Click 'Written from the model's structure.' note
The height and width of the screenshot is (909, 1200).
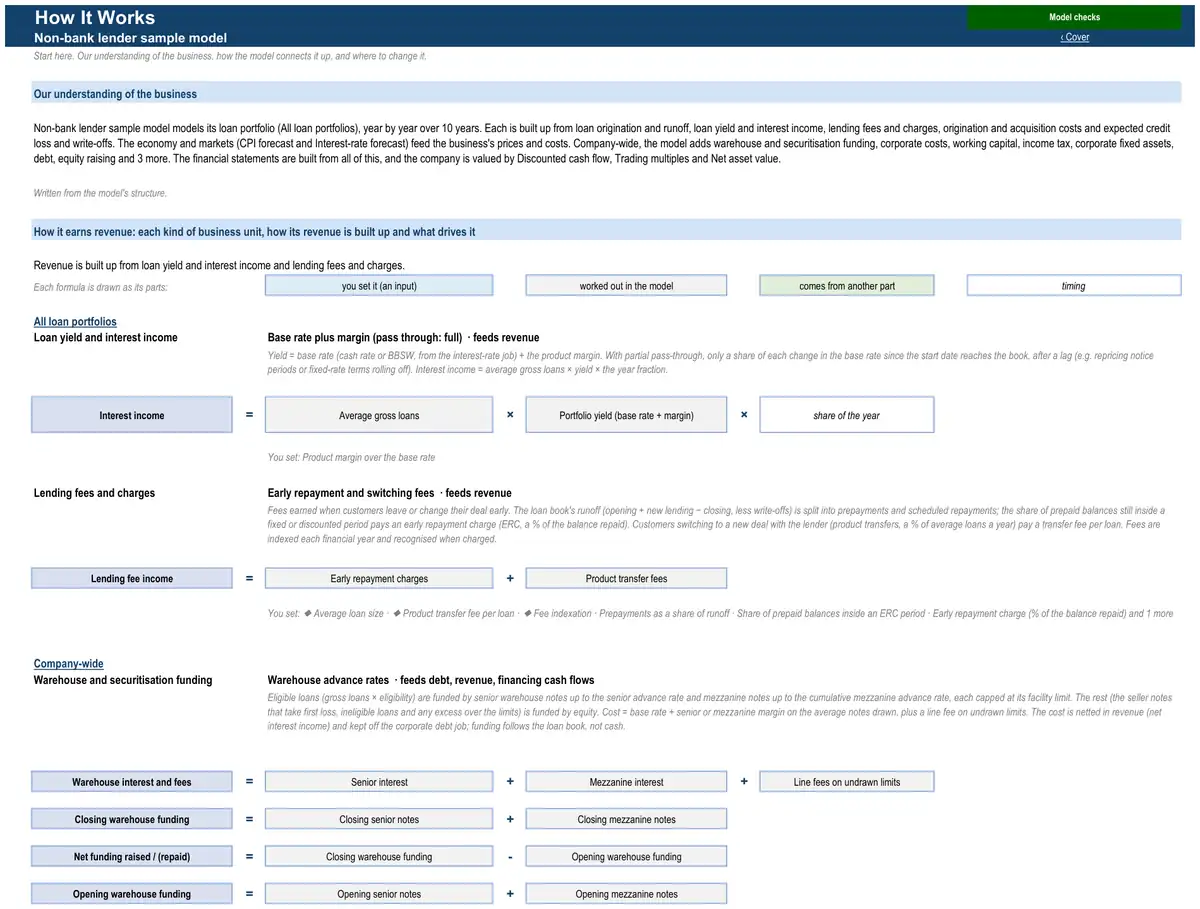pos(100,193)
